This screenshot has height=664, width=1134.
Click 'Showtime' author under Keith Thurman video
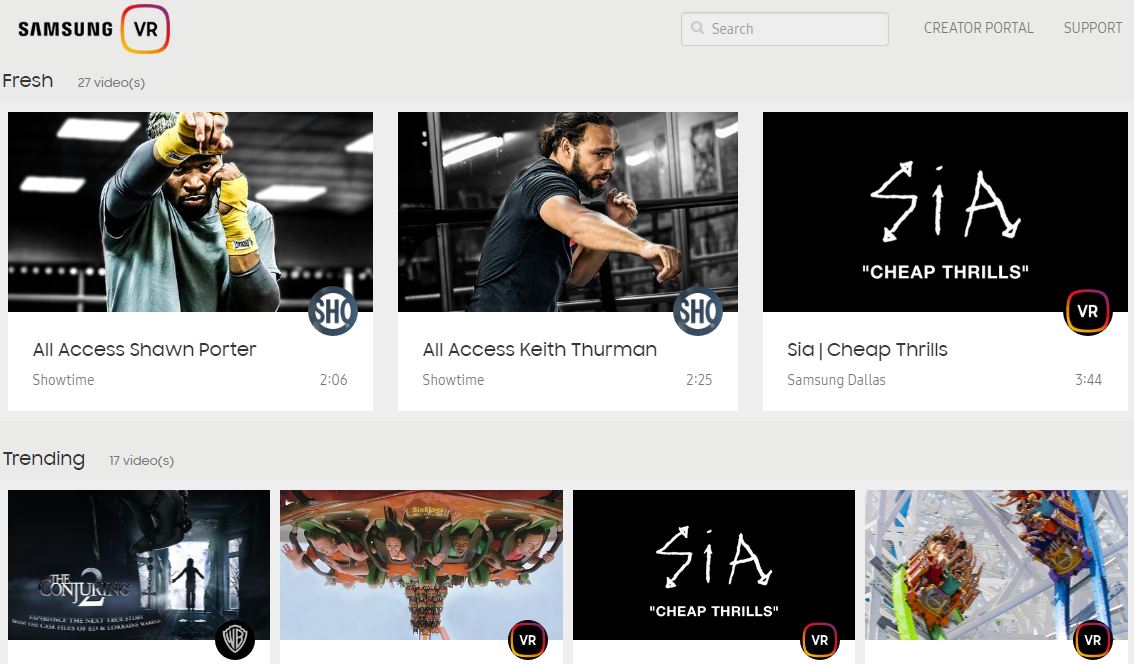pos(453,380)
